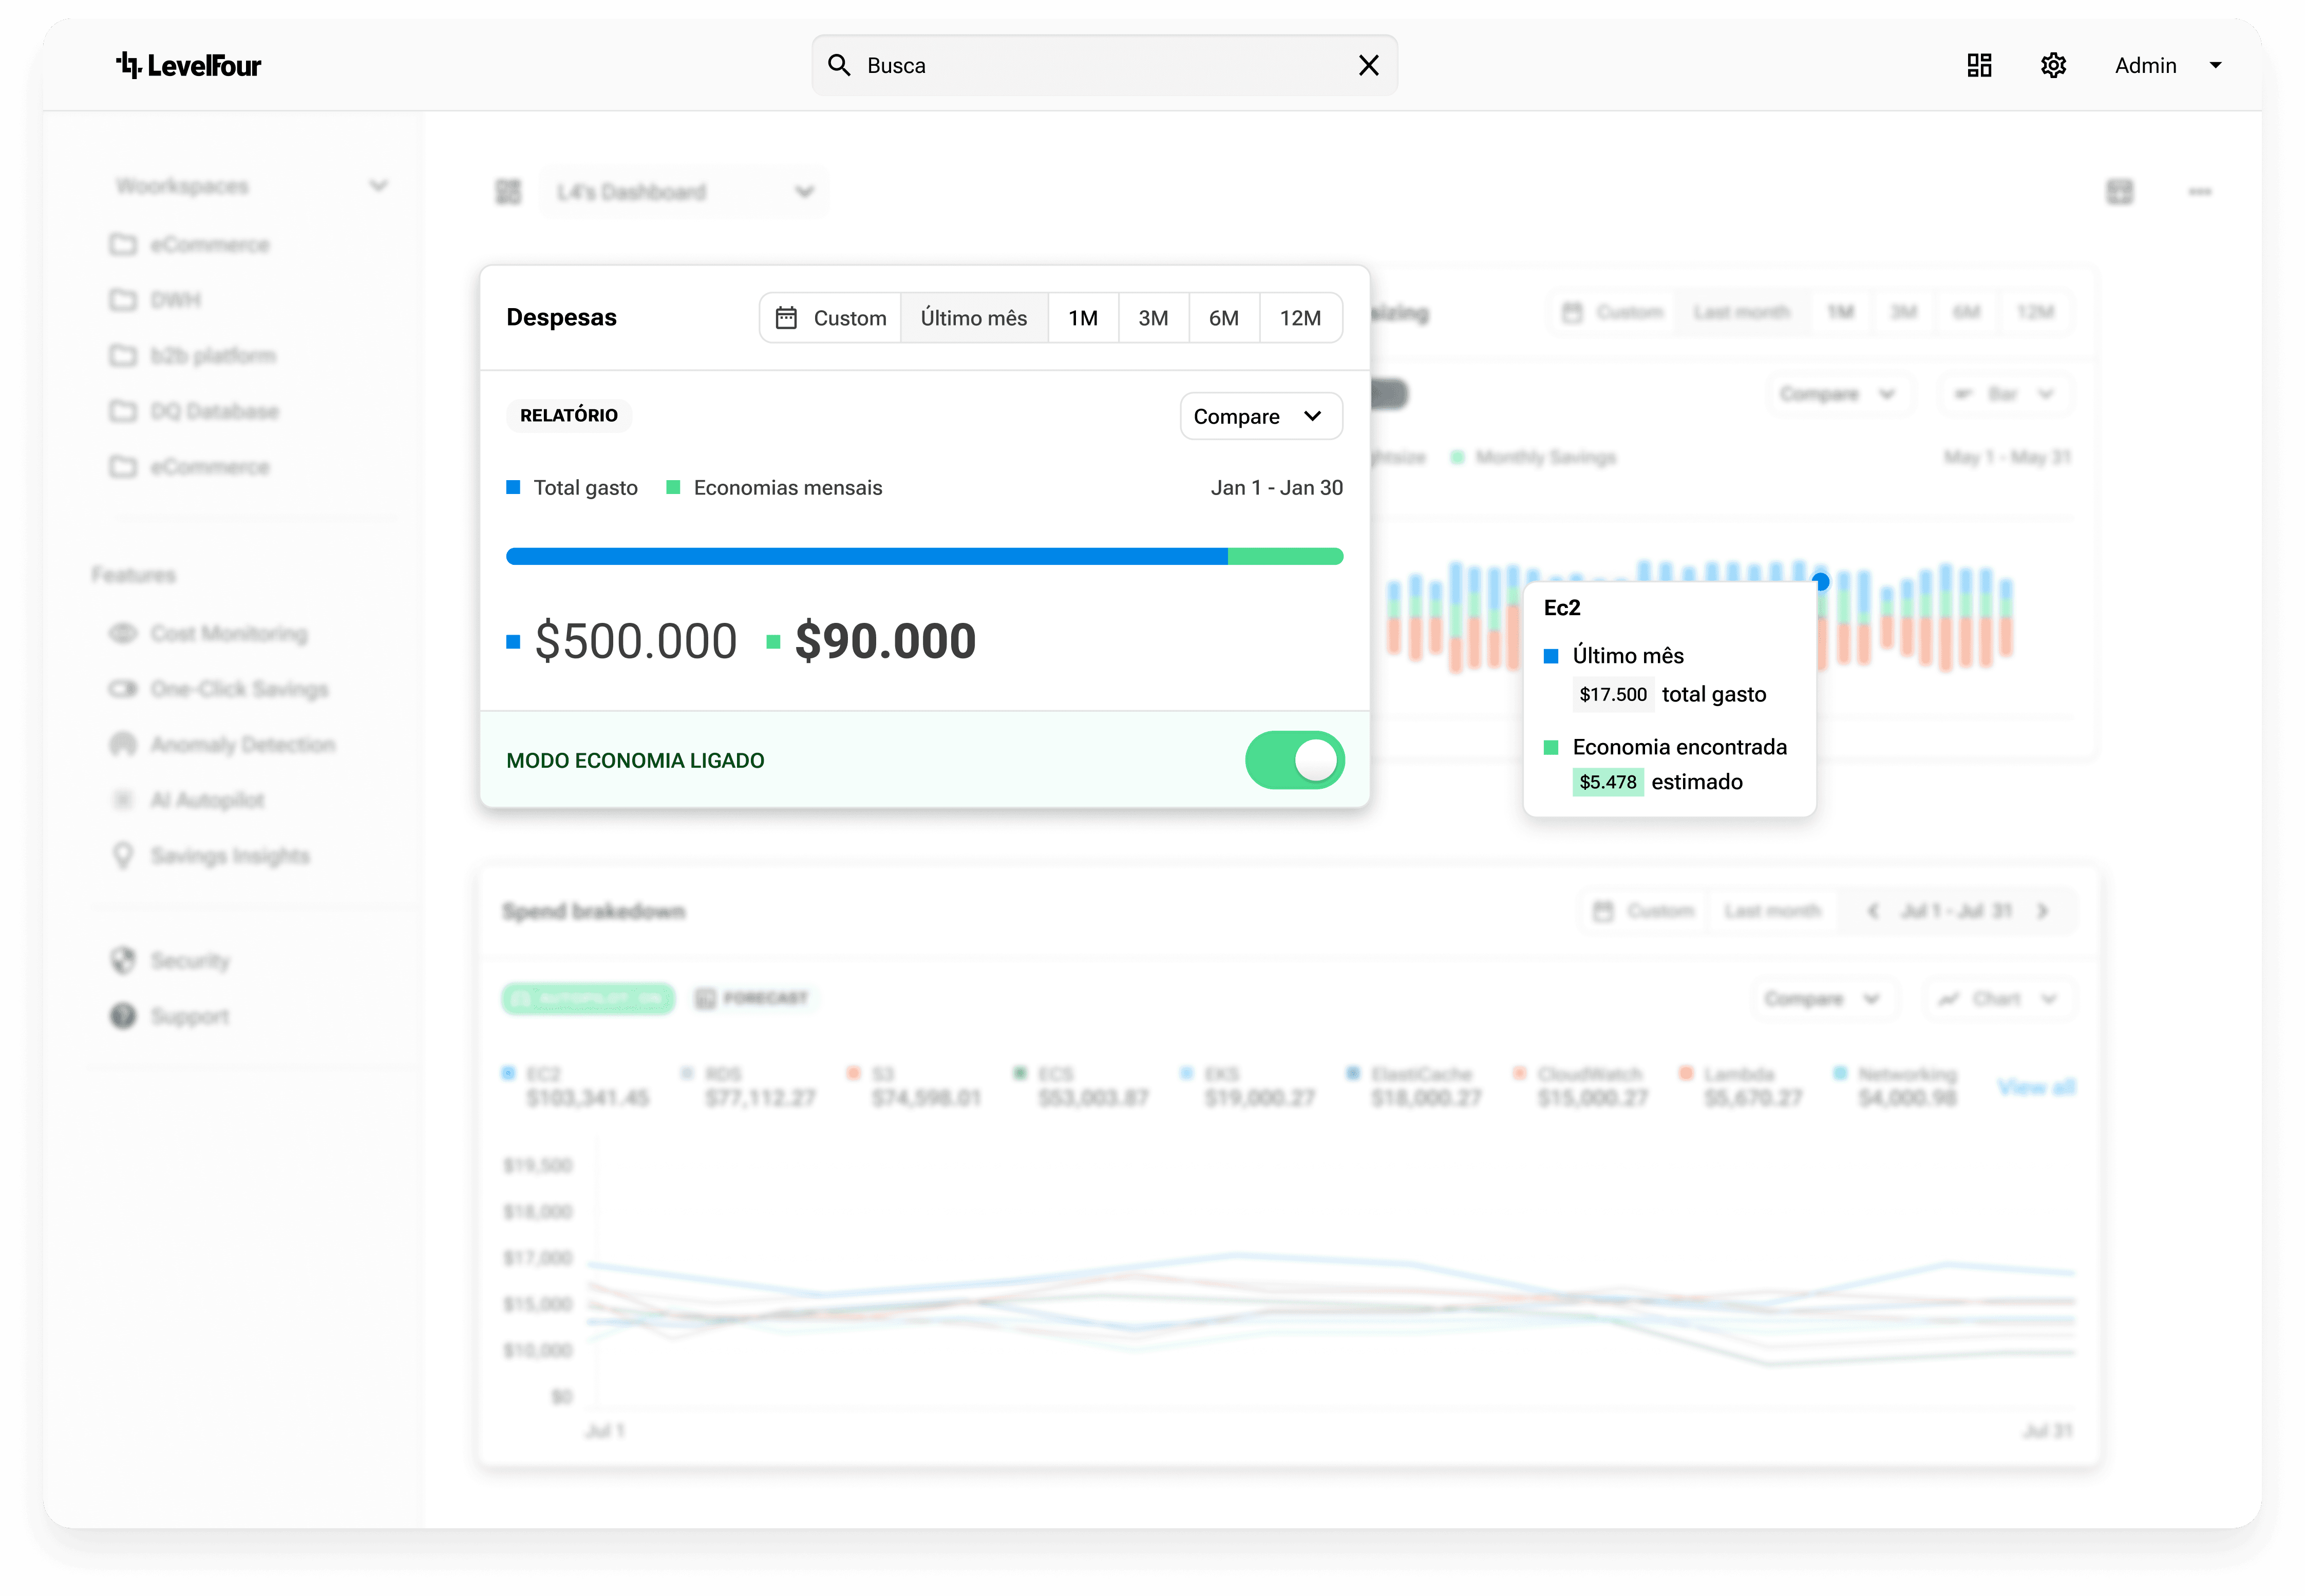Click the RELATÓRIO badge
Image resolution: width=2305 pixels, height=1596 pixels.
click(x=569, y=415)
